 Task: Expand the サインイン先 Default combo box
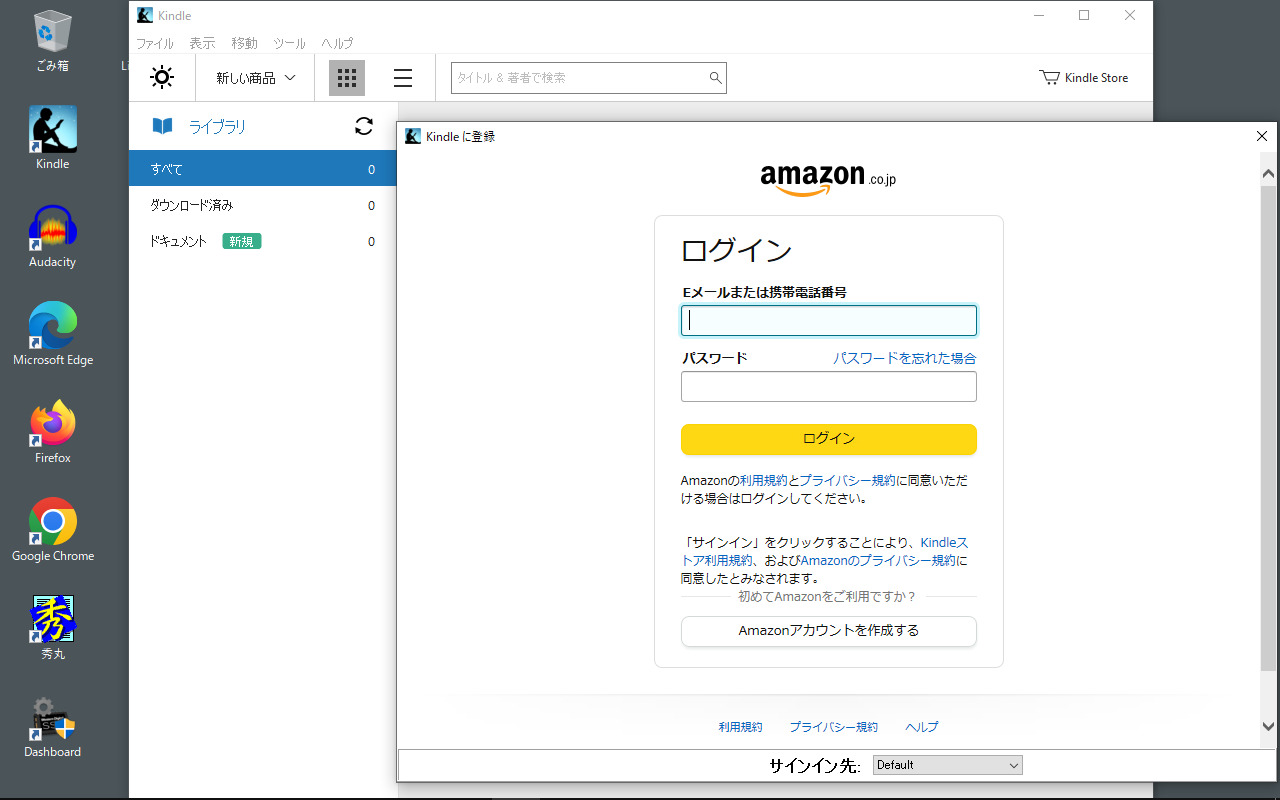coord(947,765)
